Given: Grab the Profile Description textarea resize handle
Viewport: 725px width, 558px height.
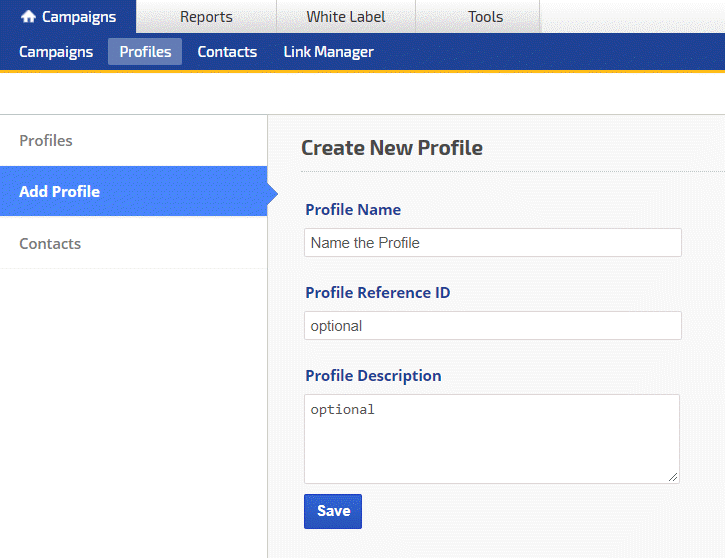Looking at the screenshot, I should [x=674, y=478].
